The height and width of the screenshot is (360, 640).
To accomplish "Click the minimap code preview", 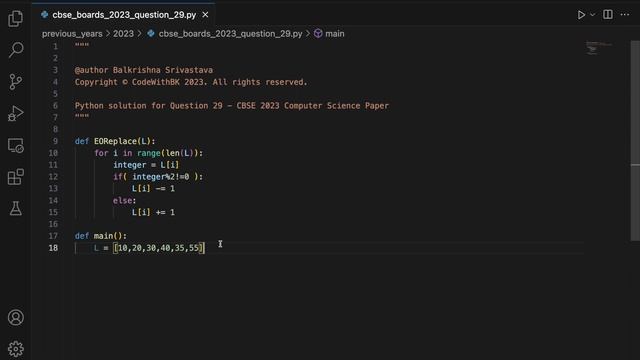I will point(598,48).
